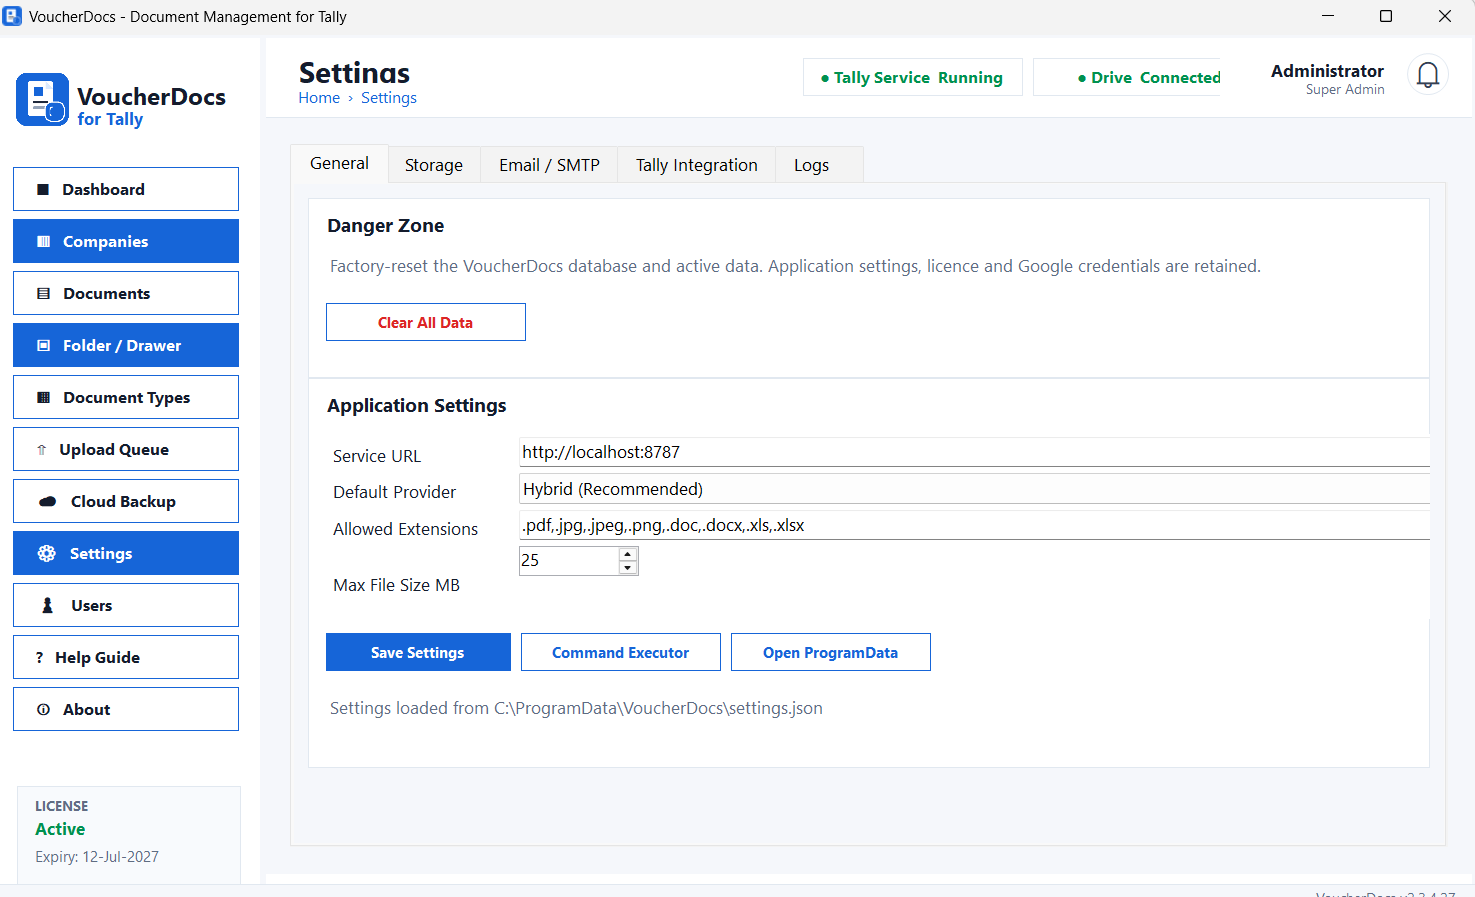Click the notification bell icon
The image size is (1475, 897).
coord(1427,75)
